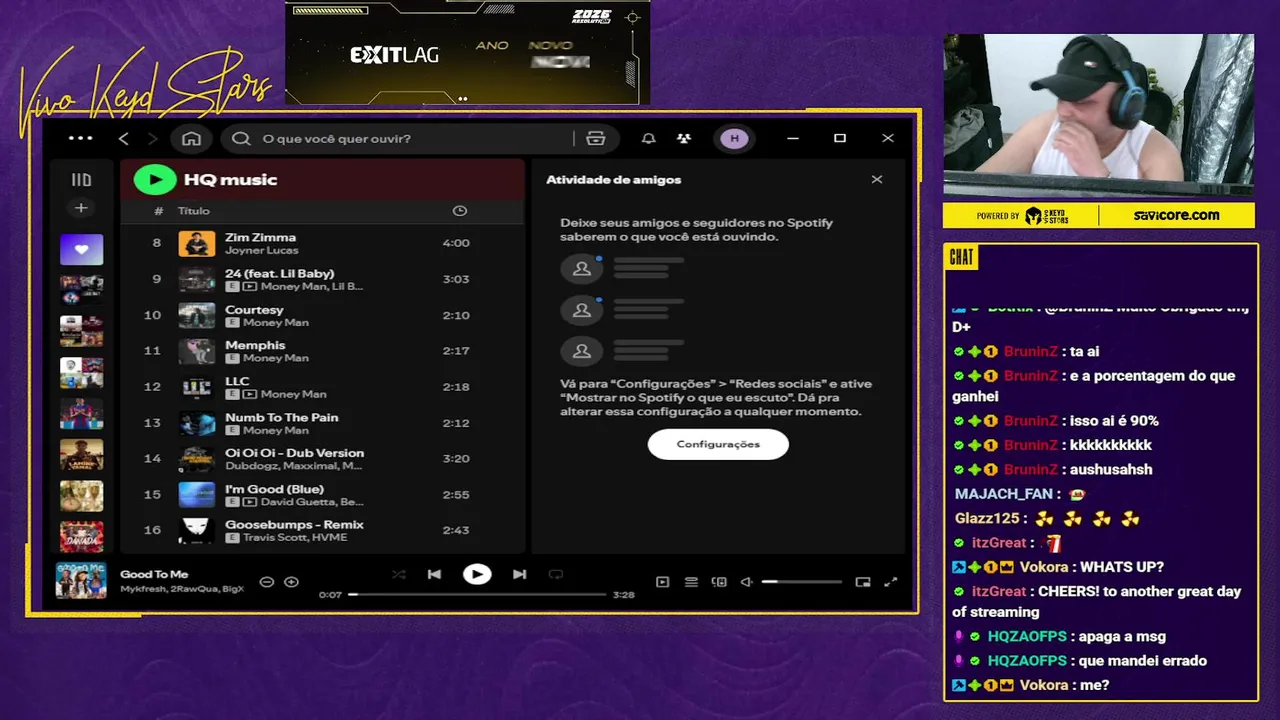Screen dimensions: 1280x720
Task: Click the song progress bar
Action: (x=477, y=594)
